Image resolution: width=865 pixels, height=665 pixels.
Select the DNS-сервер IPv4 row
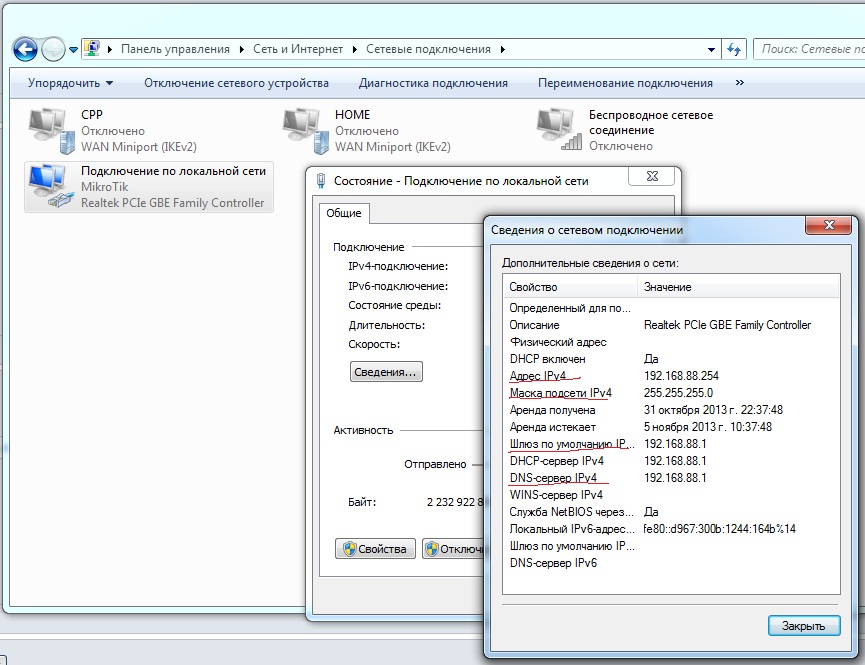[671, 478]
